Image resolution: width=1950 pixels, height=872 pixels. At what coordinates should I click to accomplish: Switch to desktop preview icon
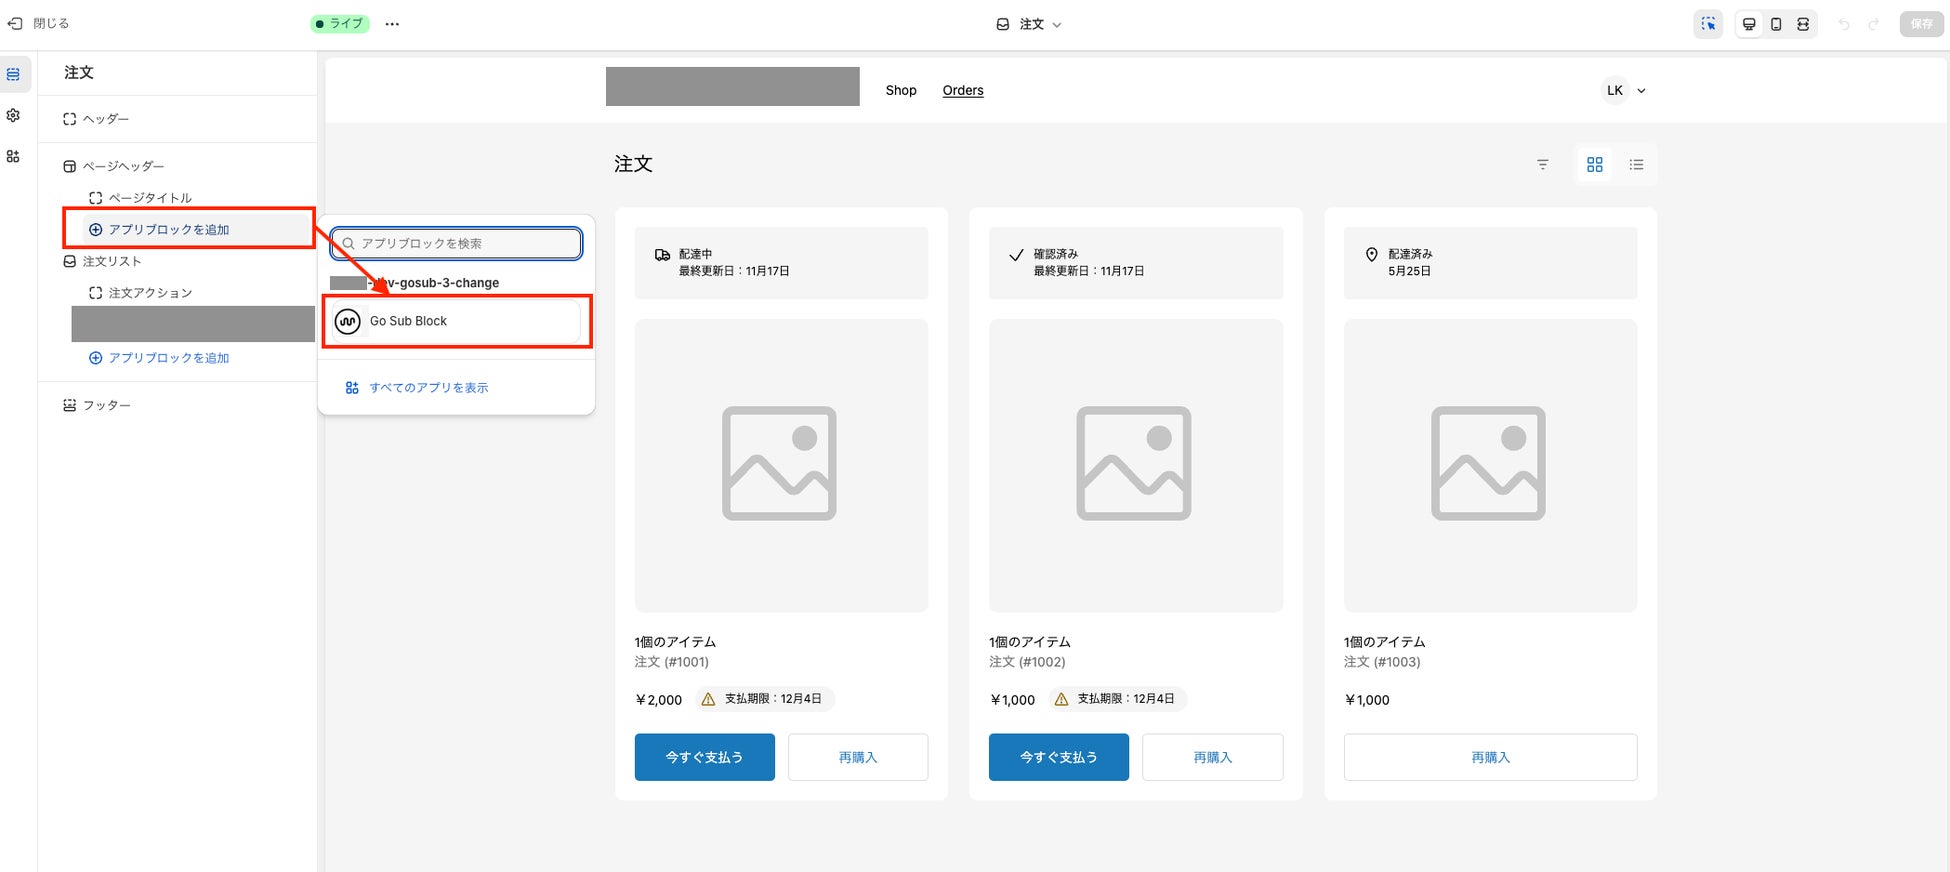point(1749,24)
